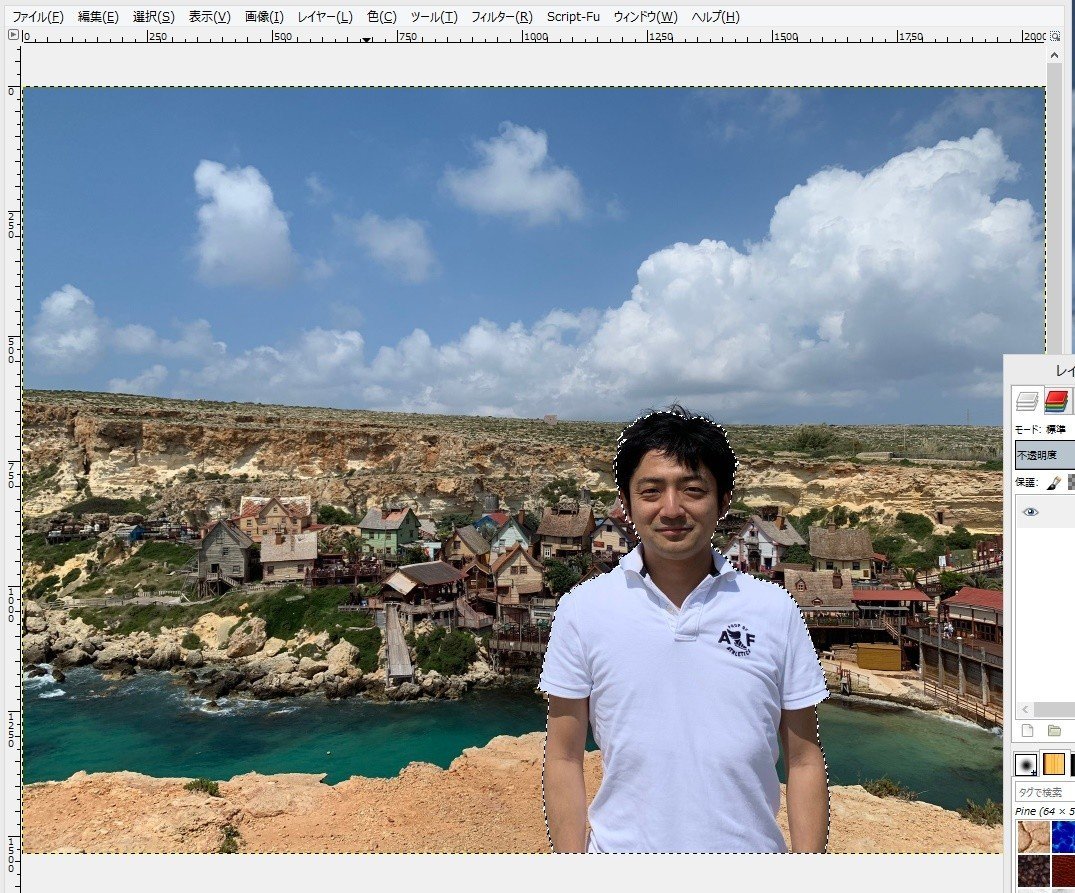Adjust the 不透明度 opacity slider
1075x893 pixels.
click(x=1045, y=455)
